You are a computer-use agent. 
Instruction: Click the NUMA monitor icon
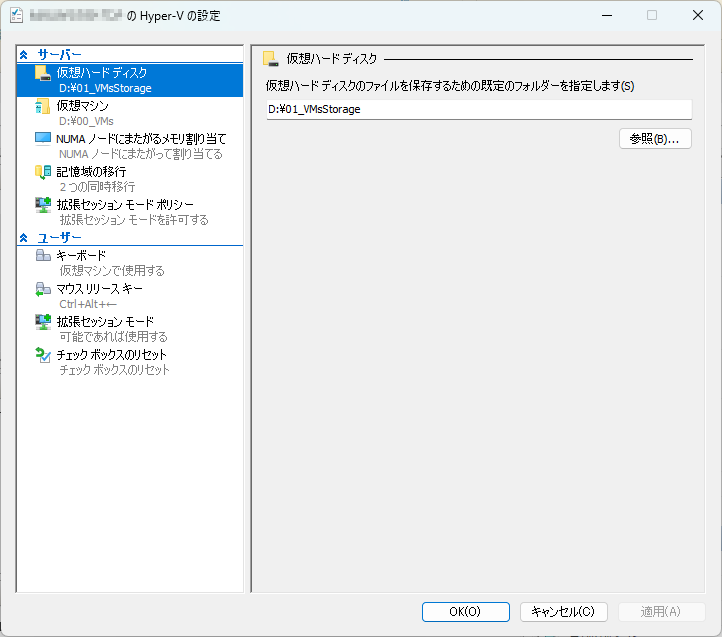pos(43,139)
